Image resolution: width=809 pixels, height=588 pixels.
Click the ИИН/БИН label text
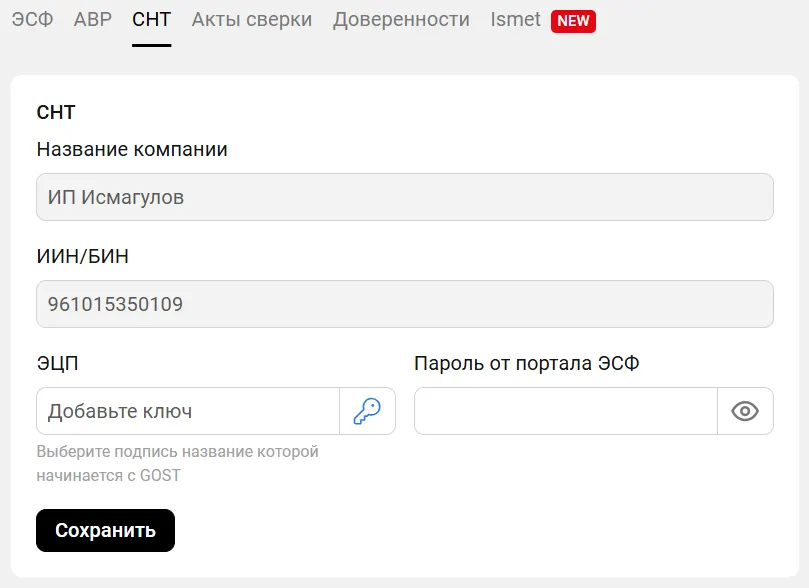82,257
